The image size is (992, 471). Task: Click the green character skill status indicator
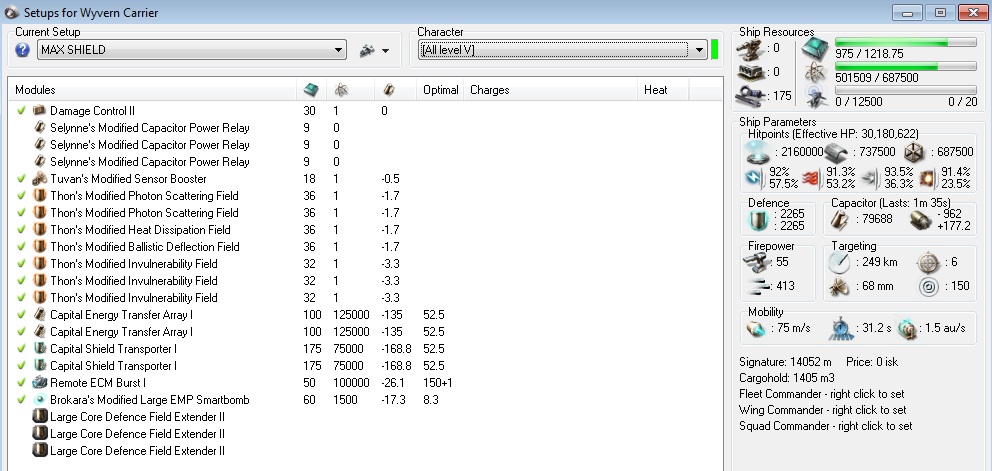coord(715,49)
